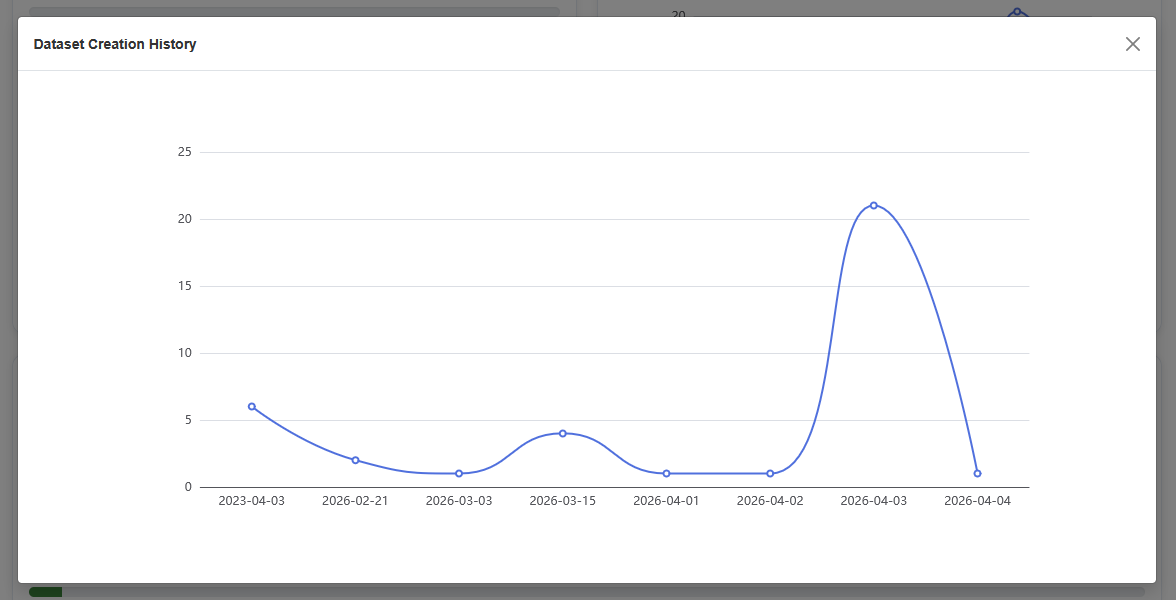The width and height of the screenshot is (1176, 600).
Task: Click the y-axis label 0
Action: 189,485
